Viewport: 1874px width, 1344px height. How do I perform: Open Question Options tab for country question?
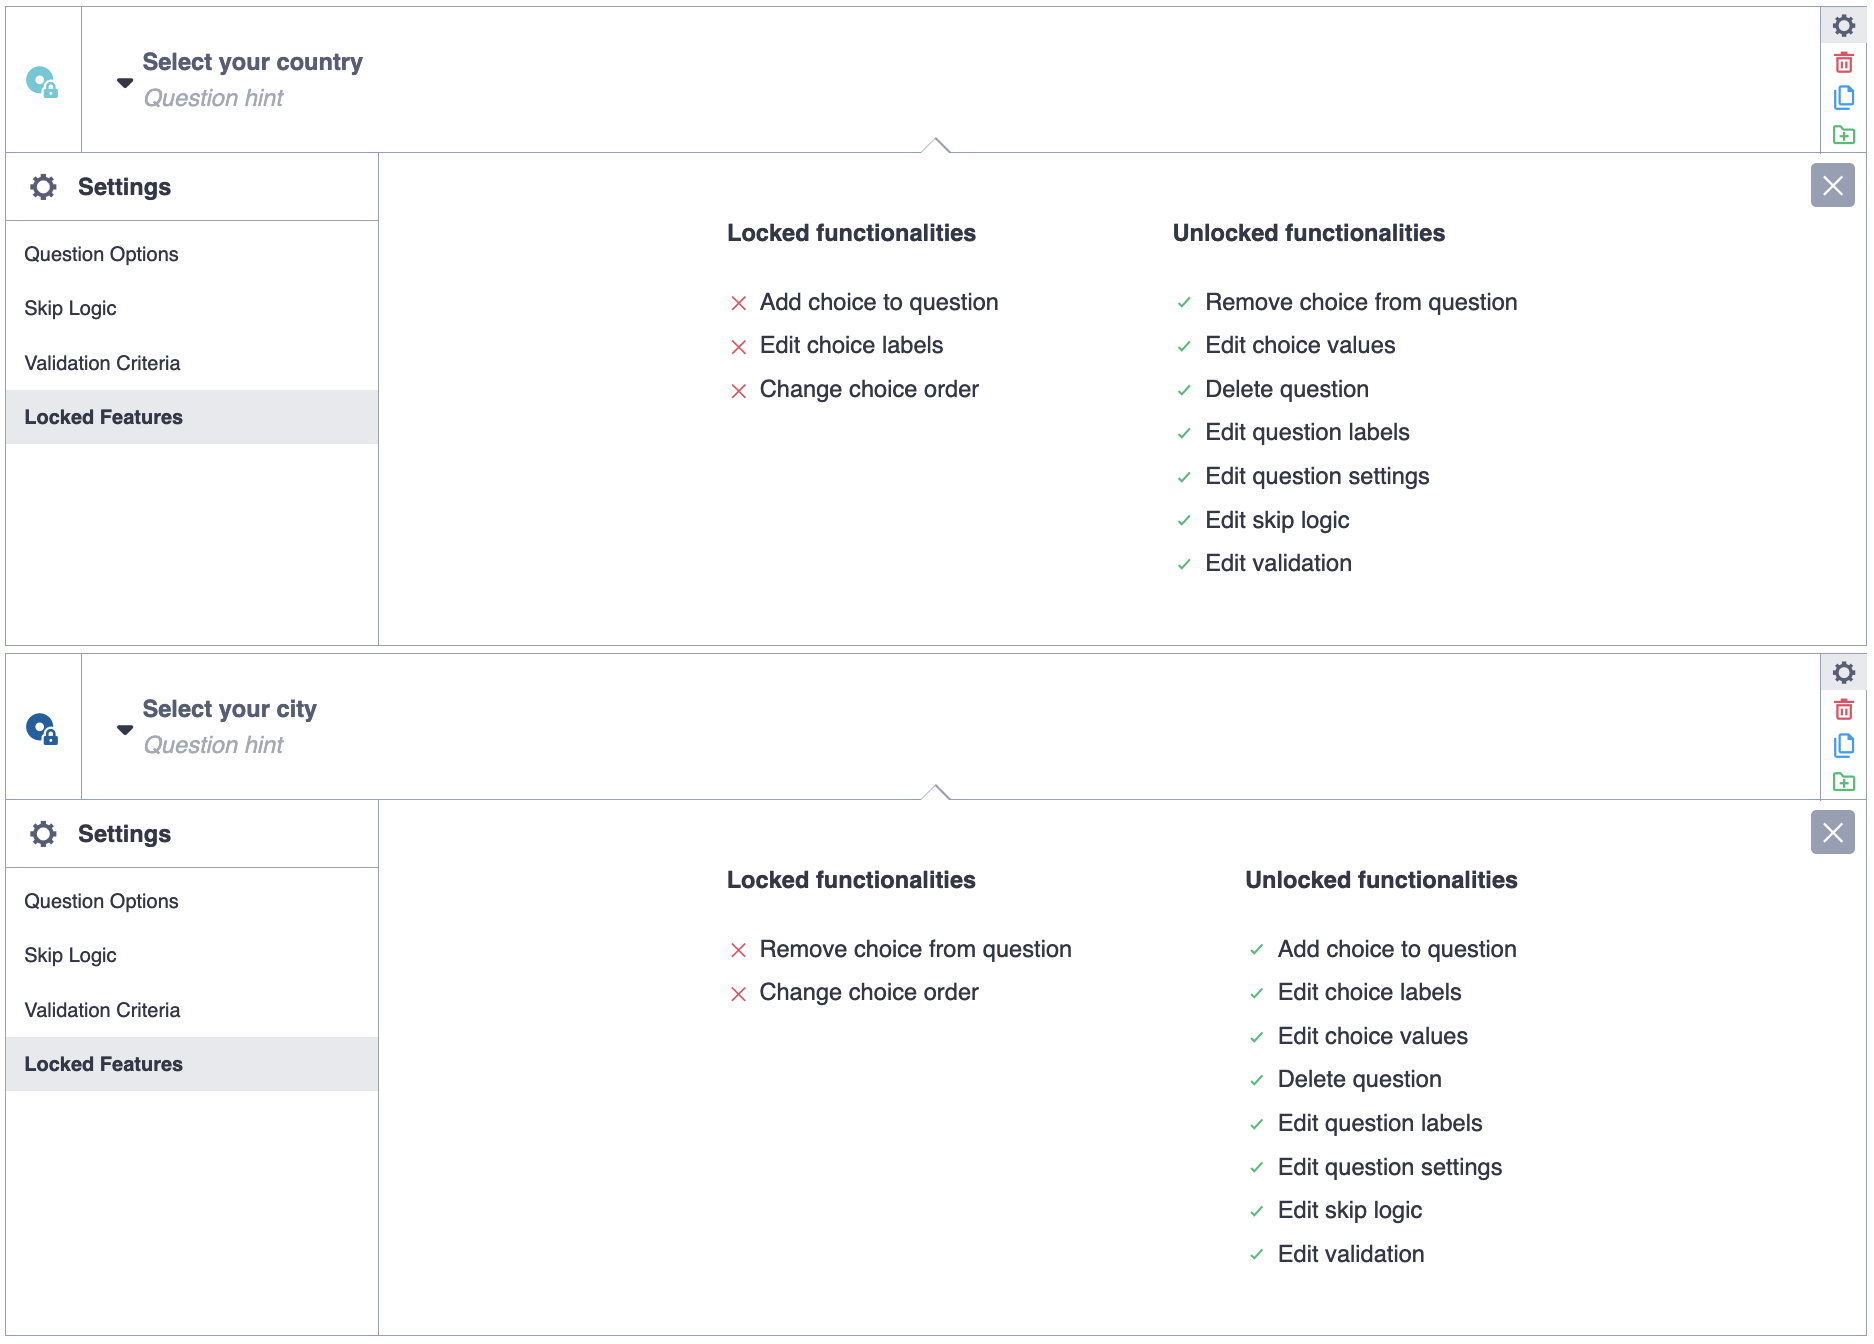click(101, 254)
